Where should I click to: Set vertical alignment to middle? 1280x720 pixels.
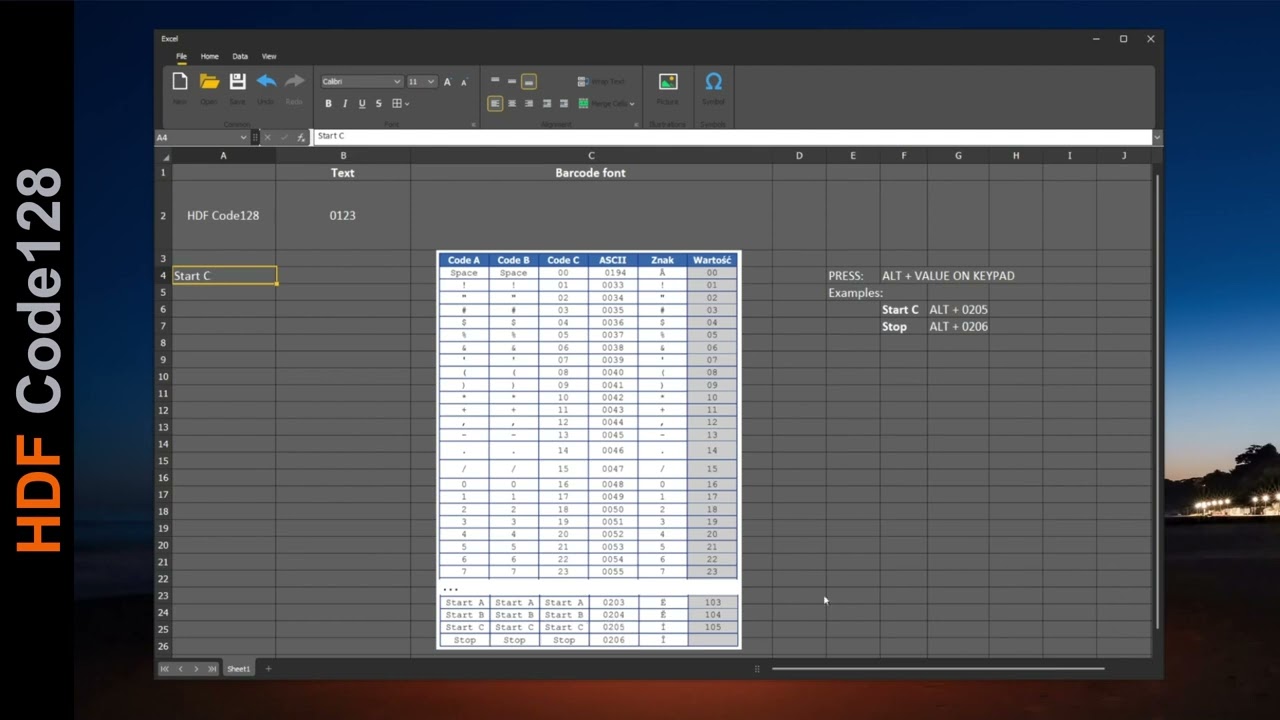tap(512, 81)
